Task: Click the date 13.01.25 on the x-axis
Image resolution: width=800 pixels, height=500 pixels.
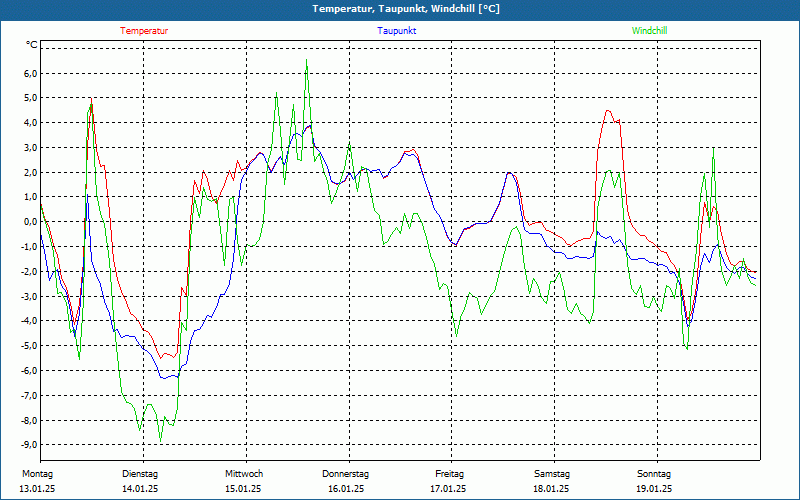Action: click(x=38, y=489)
